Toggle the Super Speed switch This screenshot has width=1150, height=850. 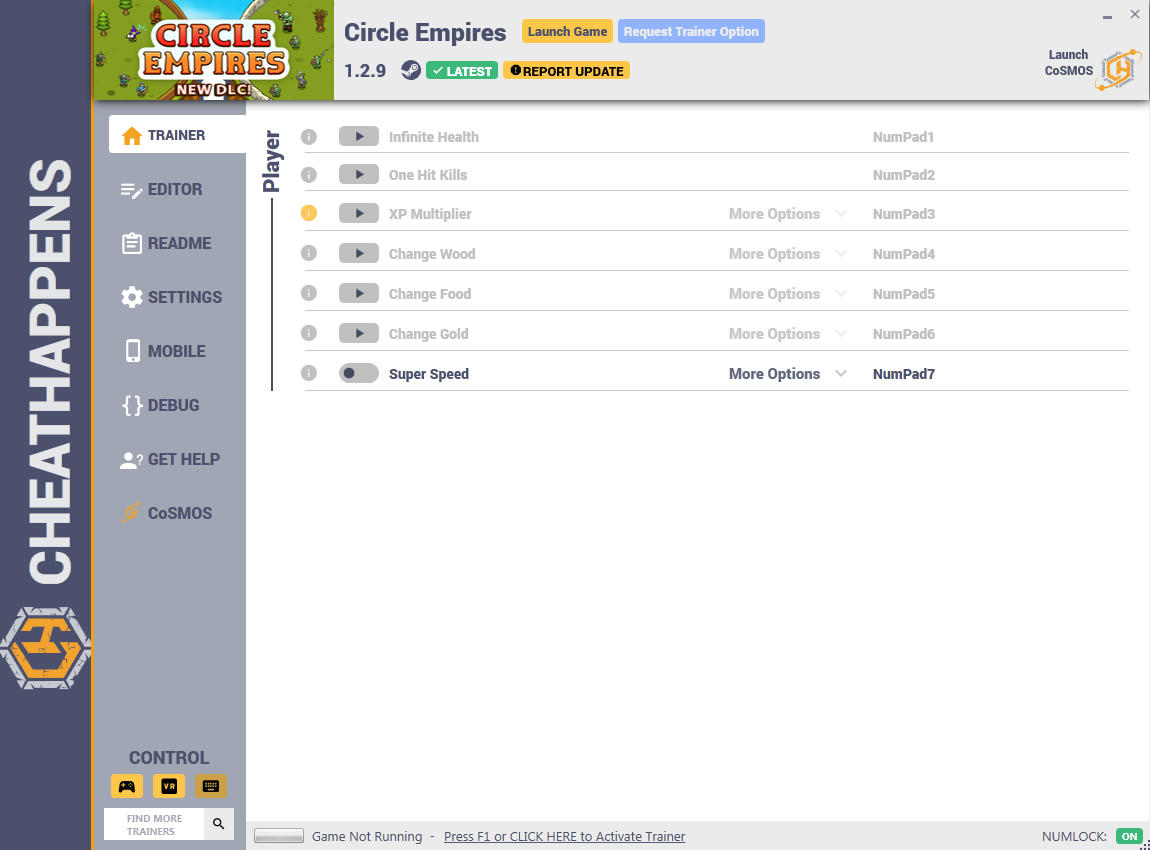point(359,373)
